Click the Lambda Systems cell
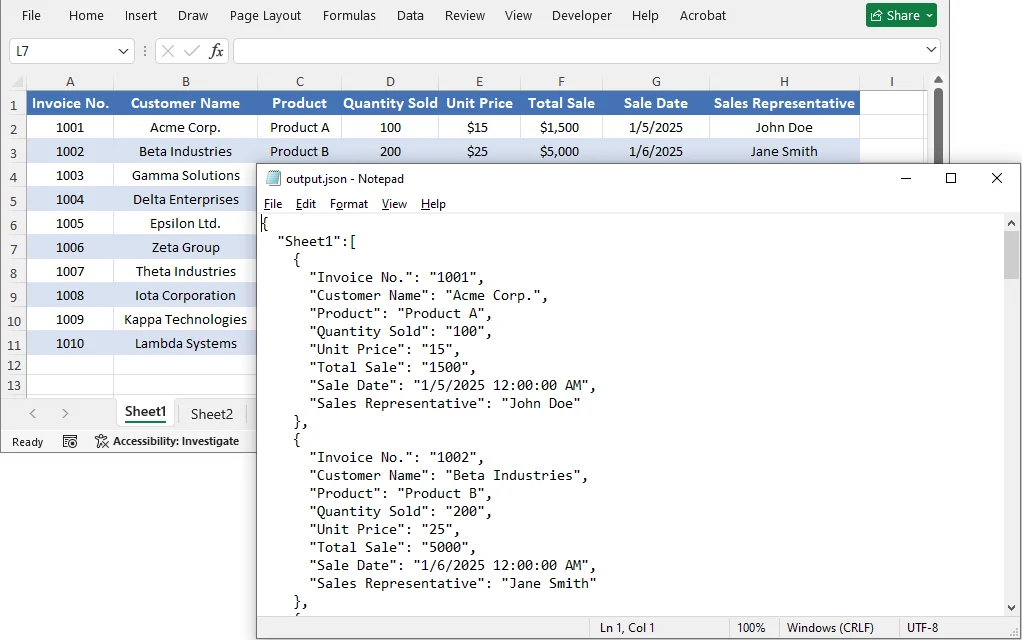Image resolution: width=1022 pixels, height=640 pixels. coord(185,343)
